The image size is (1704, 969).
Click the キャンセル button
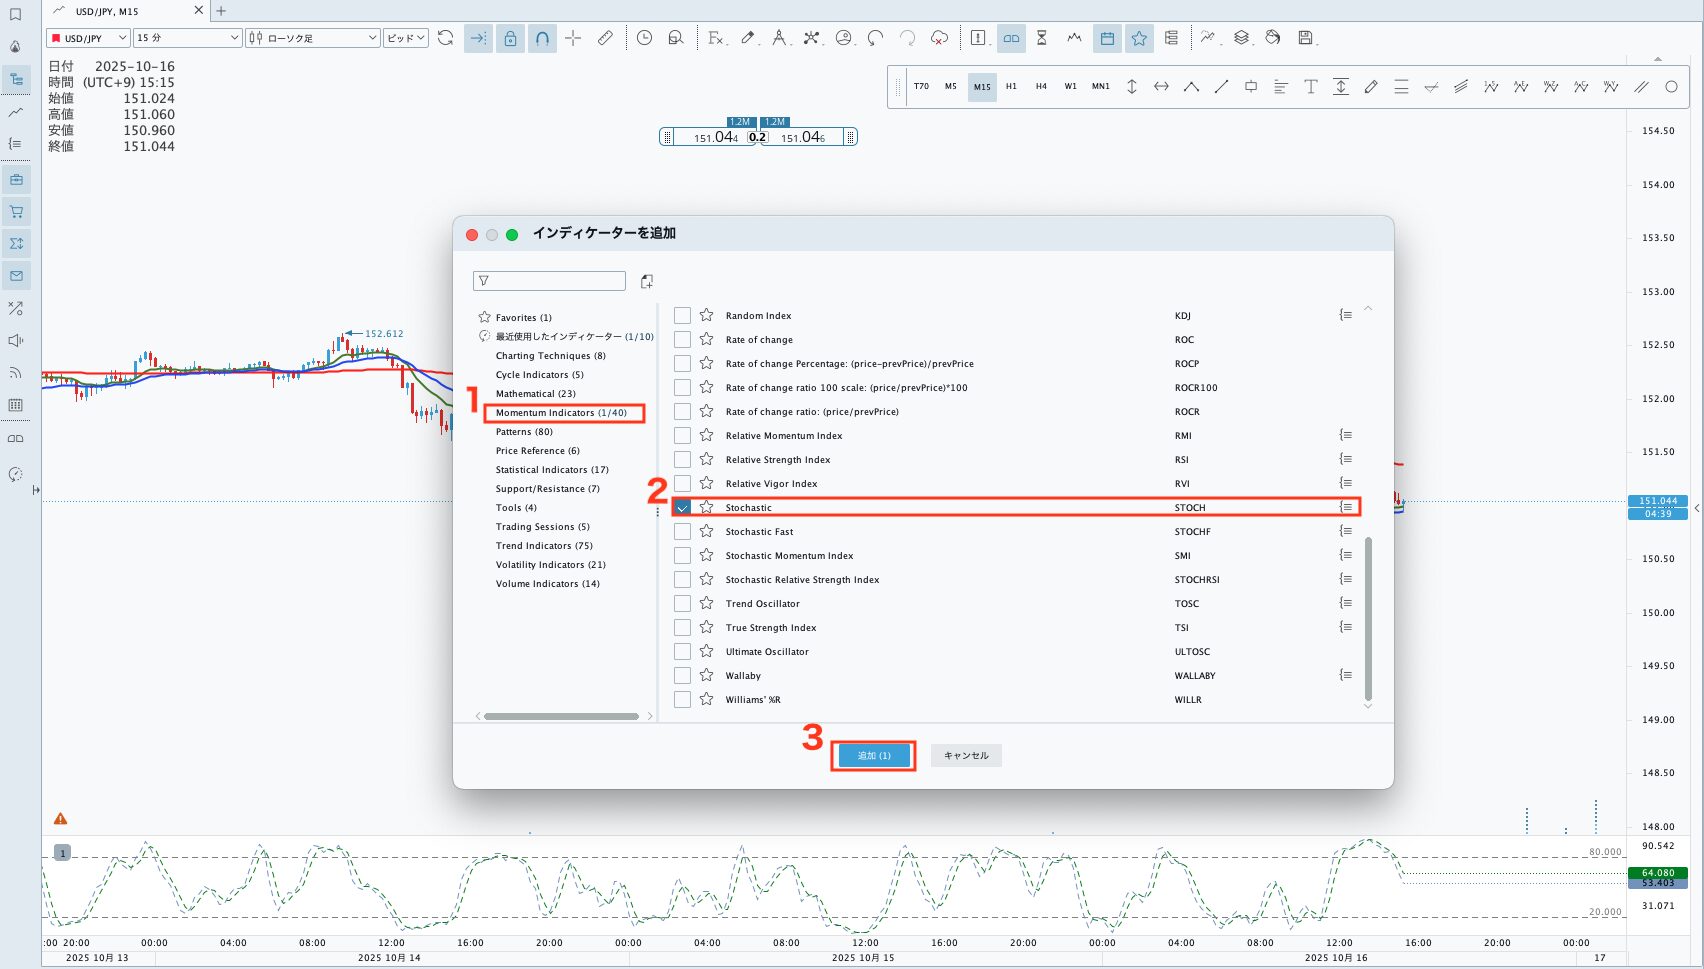[966, 756]
